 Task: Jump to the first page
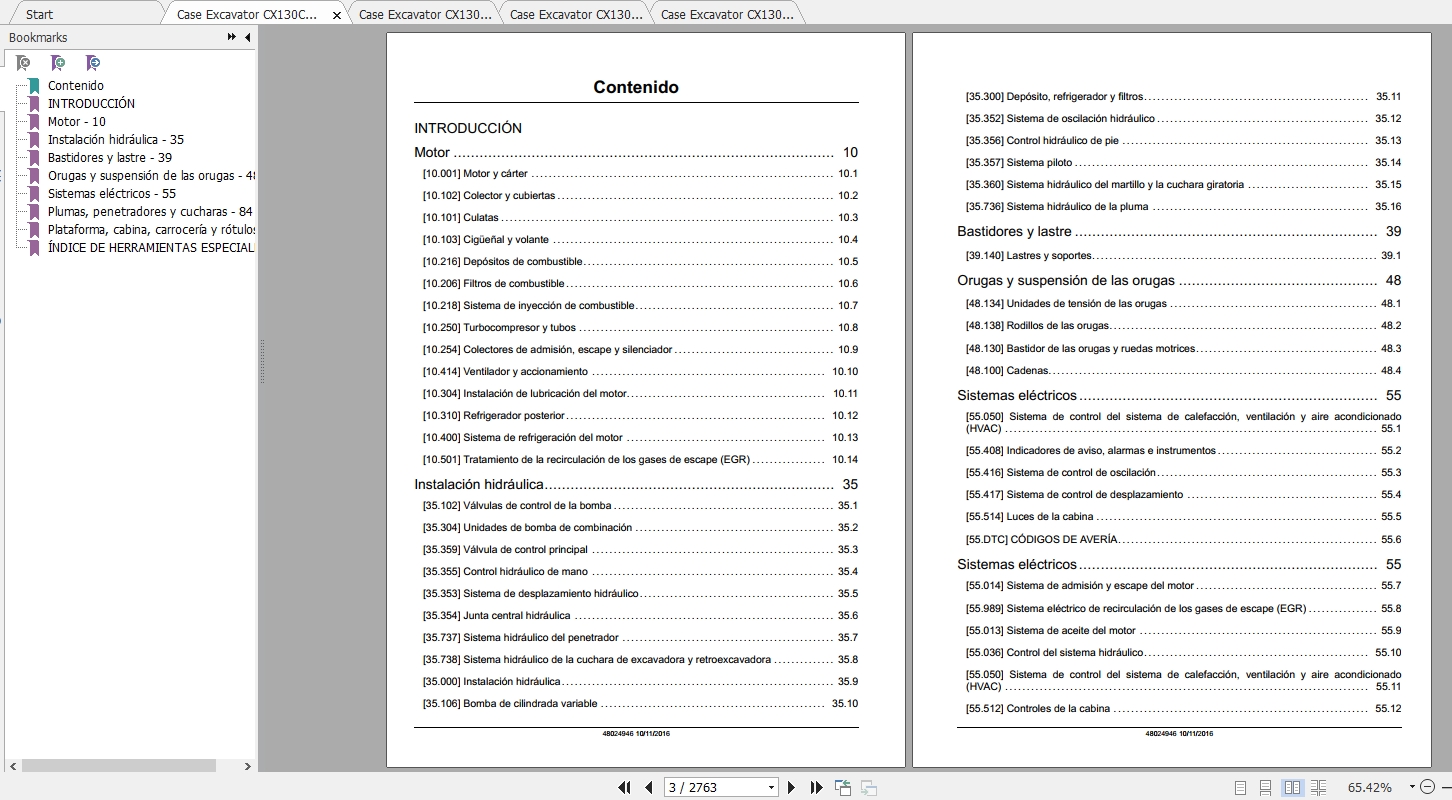tap(625, 787)
